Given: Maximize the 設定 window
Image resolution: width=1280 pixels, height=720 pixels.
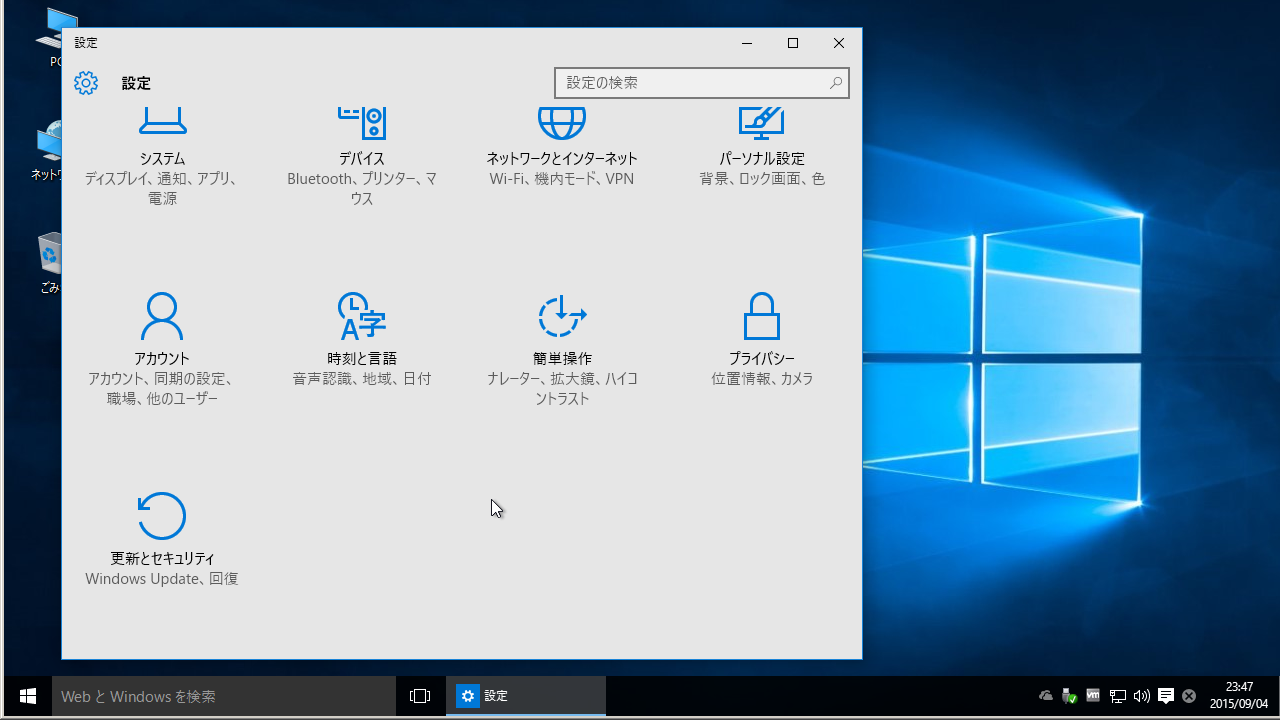Looking at the screenshot, I should [793, 43].
